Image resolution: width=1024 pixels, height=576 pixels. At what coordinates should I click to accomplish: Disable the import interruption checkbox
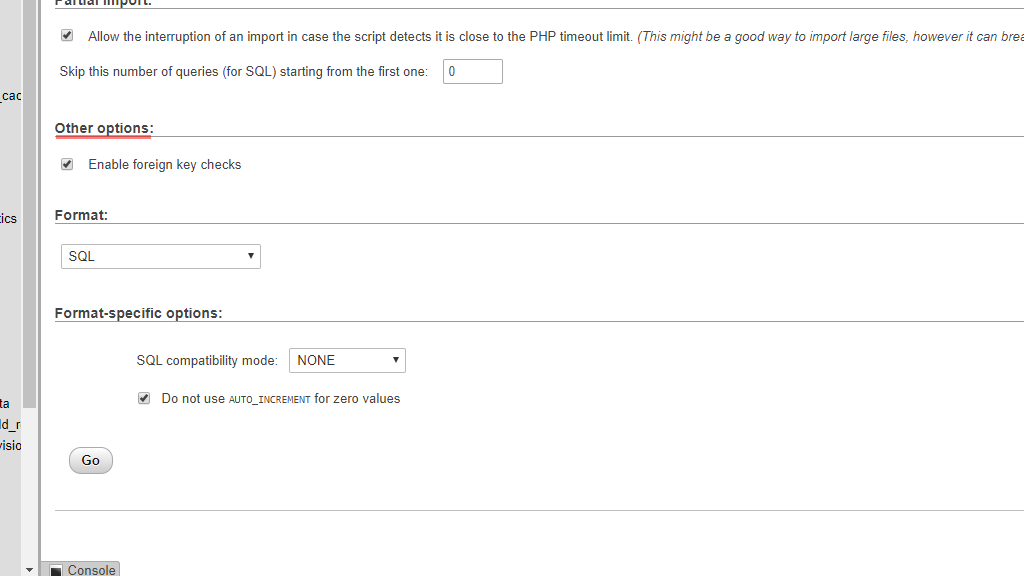click(x=67, y=34)
